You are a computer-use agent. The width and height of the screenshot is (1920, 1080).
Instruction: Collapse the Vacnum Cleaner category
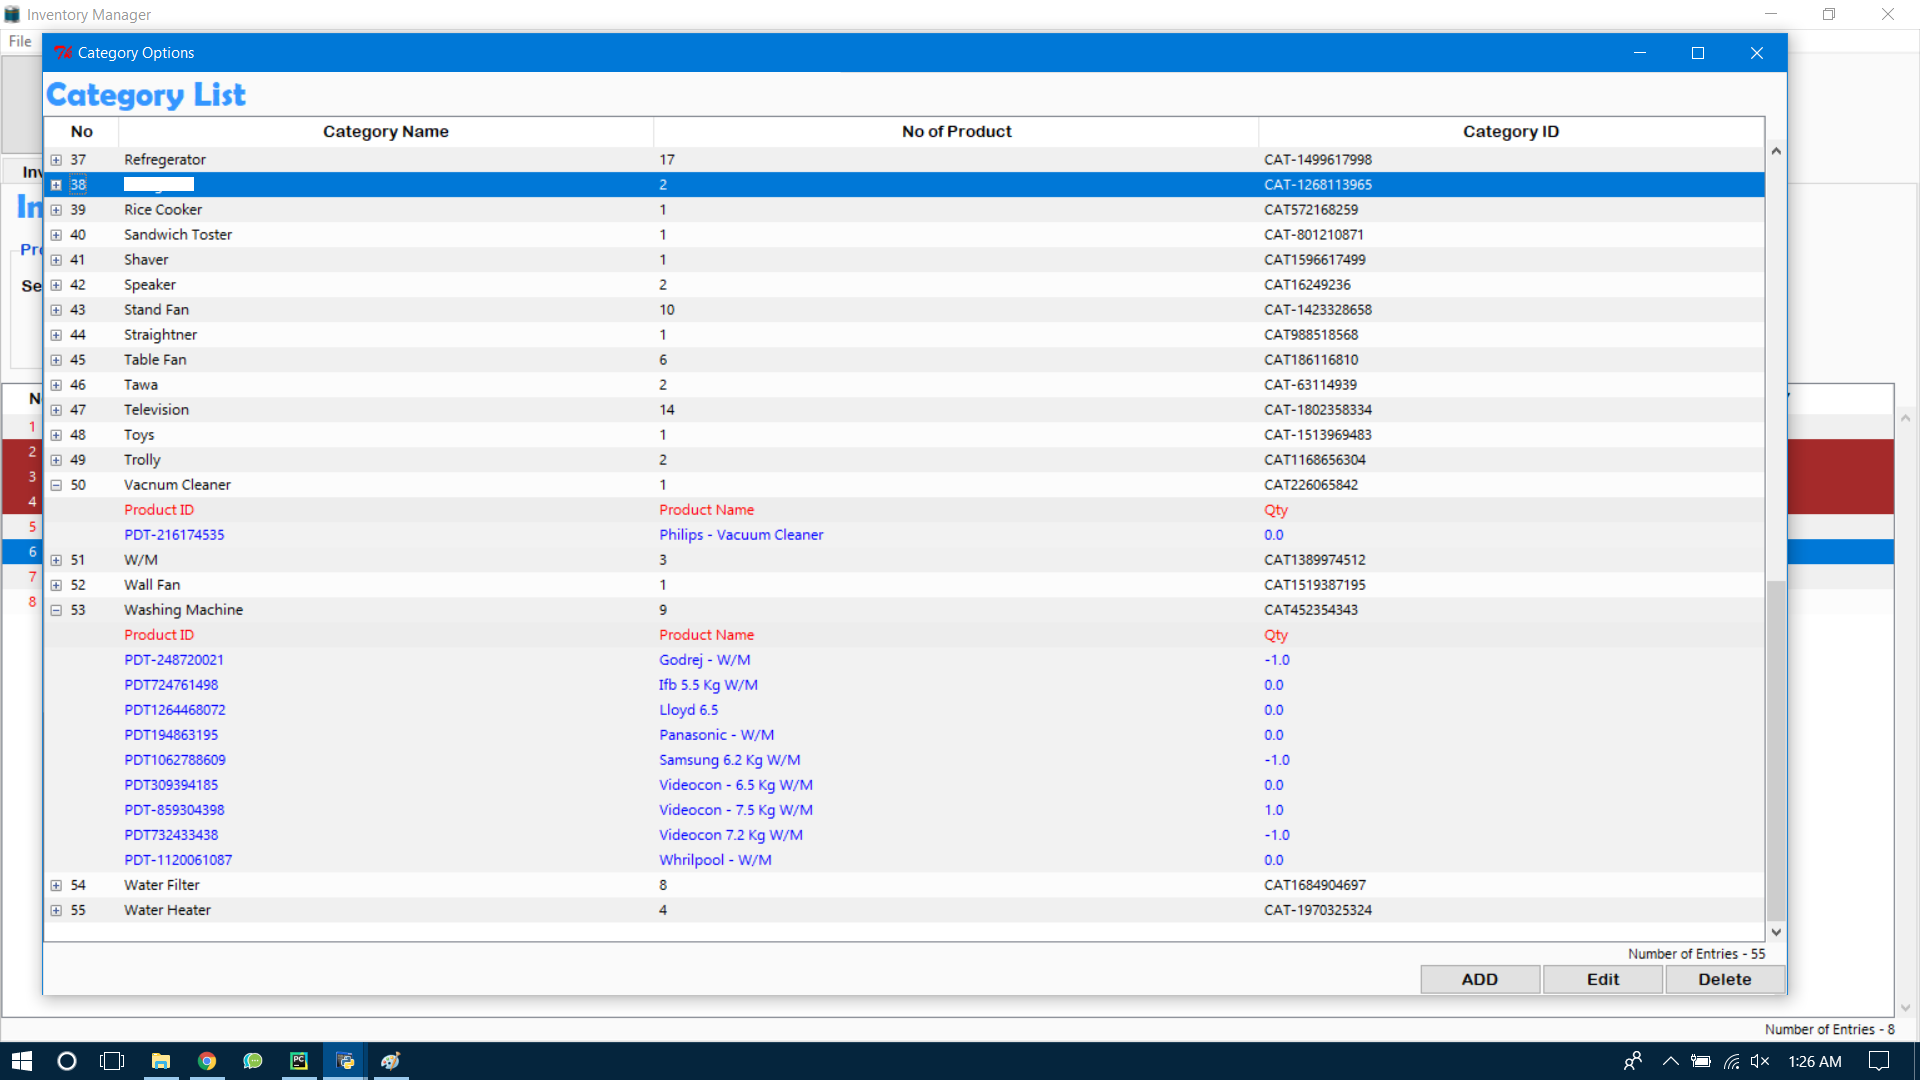click(x=56, y=485)
